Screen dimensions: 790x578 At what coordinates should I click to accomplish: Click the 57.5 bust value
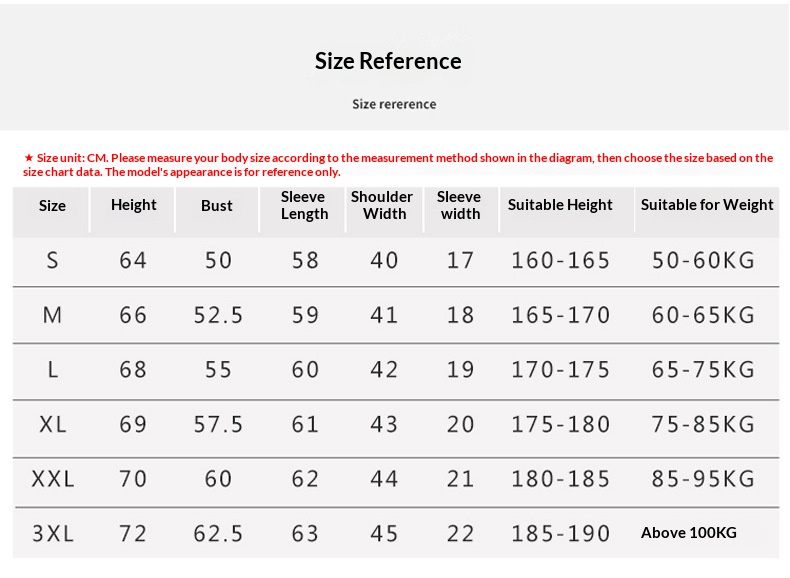218,424
